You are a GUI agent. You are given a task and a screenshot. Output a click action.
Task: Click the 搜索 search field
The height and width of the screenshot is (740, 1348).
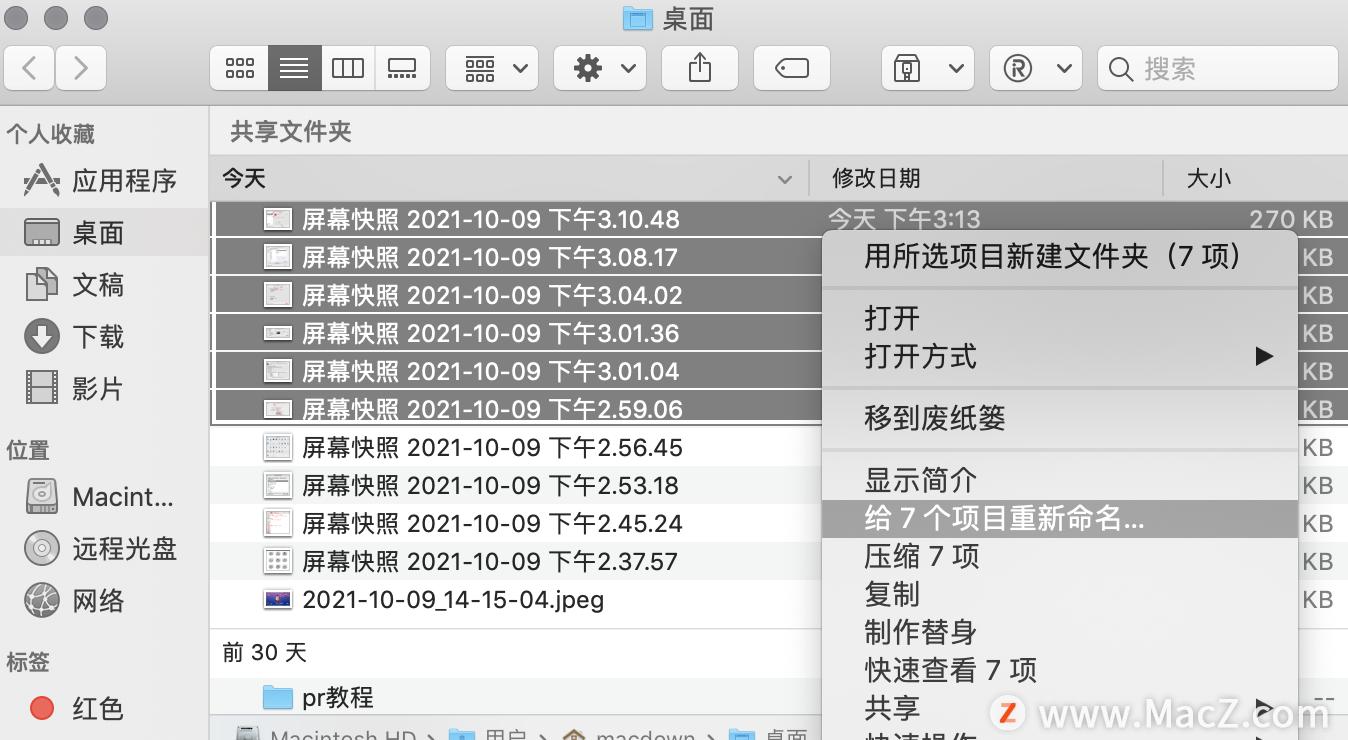click(1216, 68)
